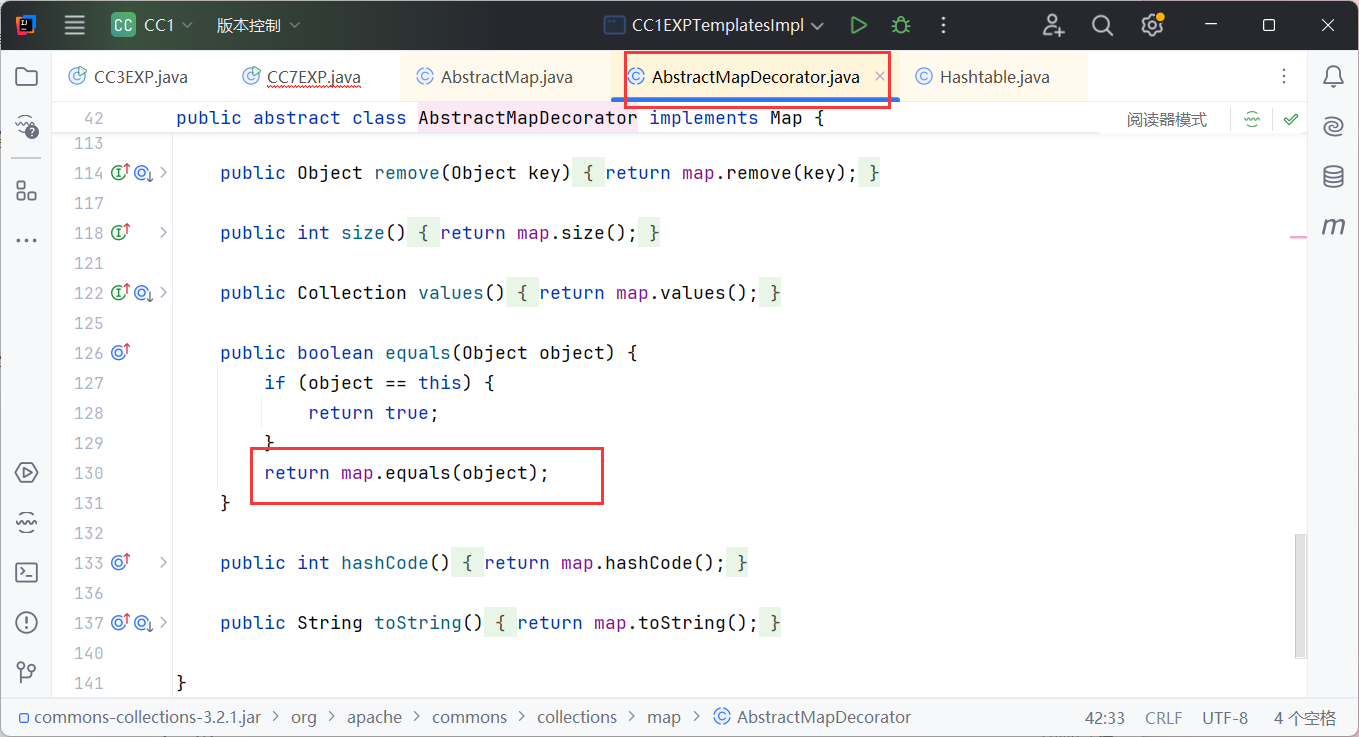This screenshot has height=737, width=1359.
Task: Switch to the Hashtable.java tab
Action: point(994,77)
